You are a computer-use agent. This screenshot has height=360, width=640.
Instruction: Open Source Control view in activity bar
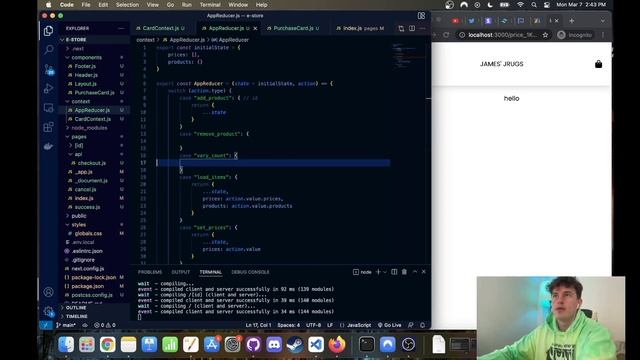click(x=49, y=69)
